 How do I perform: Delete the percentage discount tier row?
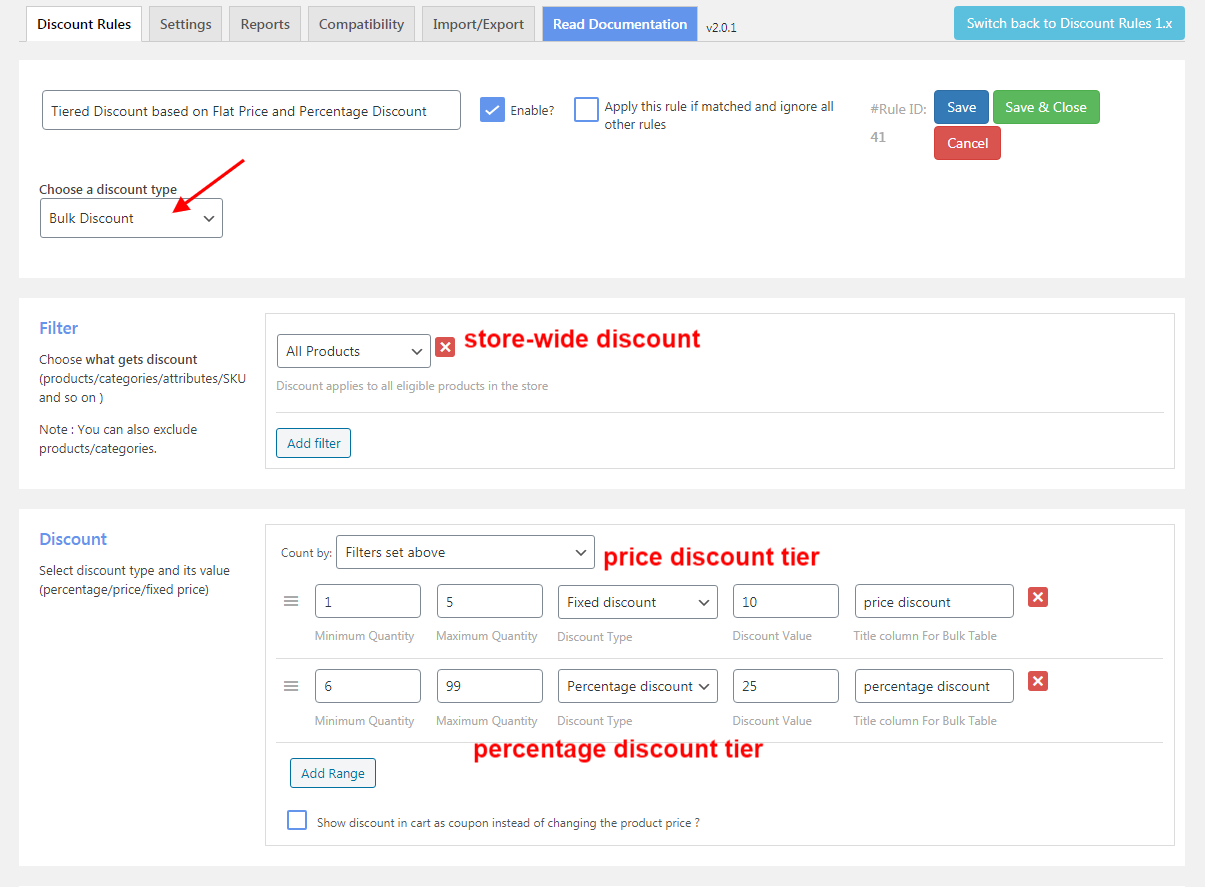(x=1037, y=681)
